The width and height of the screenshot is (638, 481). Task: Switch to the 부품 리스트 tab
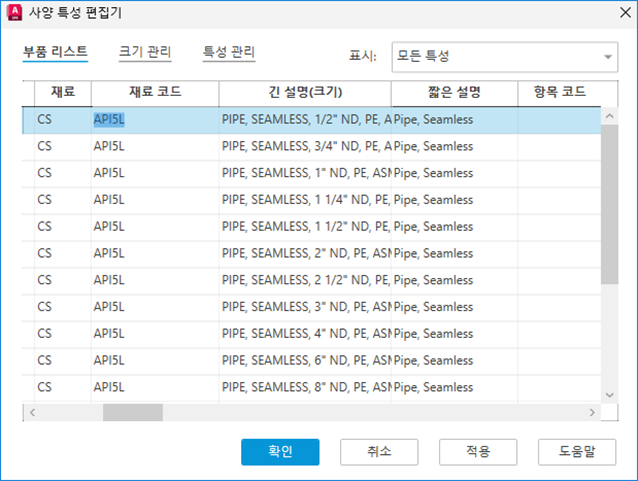tap(55, 52)
